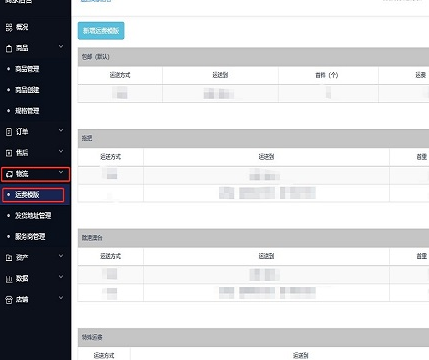The height and width of the screenshot is (360, 429).
Task: Expand the 订单 menu chevron
Action: pos(61,130)
